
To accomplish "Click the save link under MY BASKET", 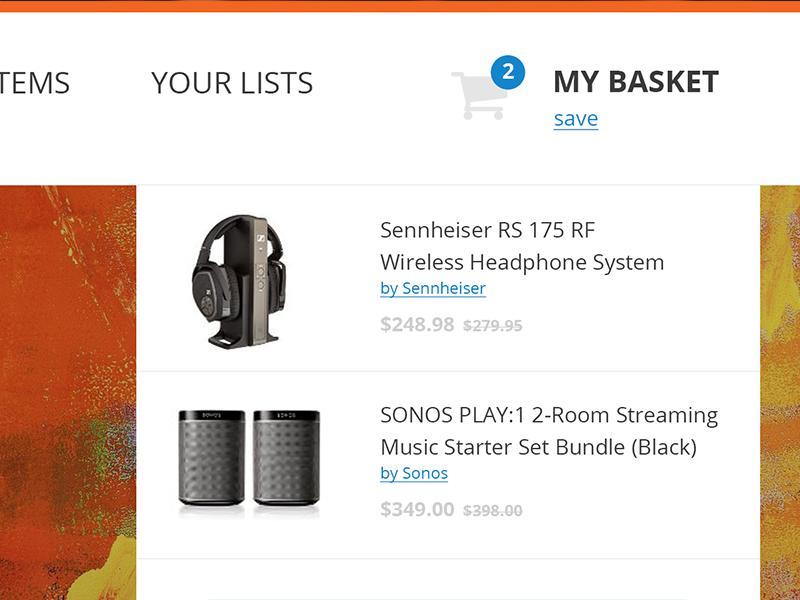I will pyautogui.click(x=576, y=119).
